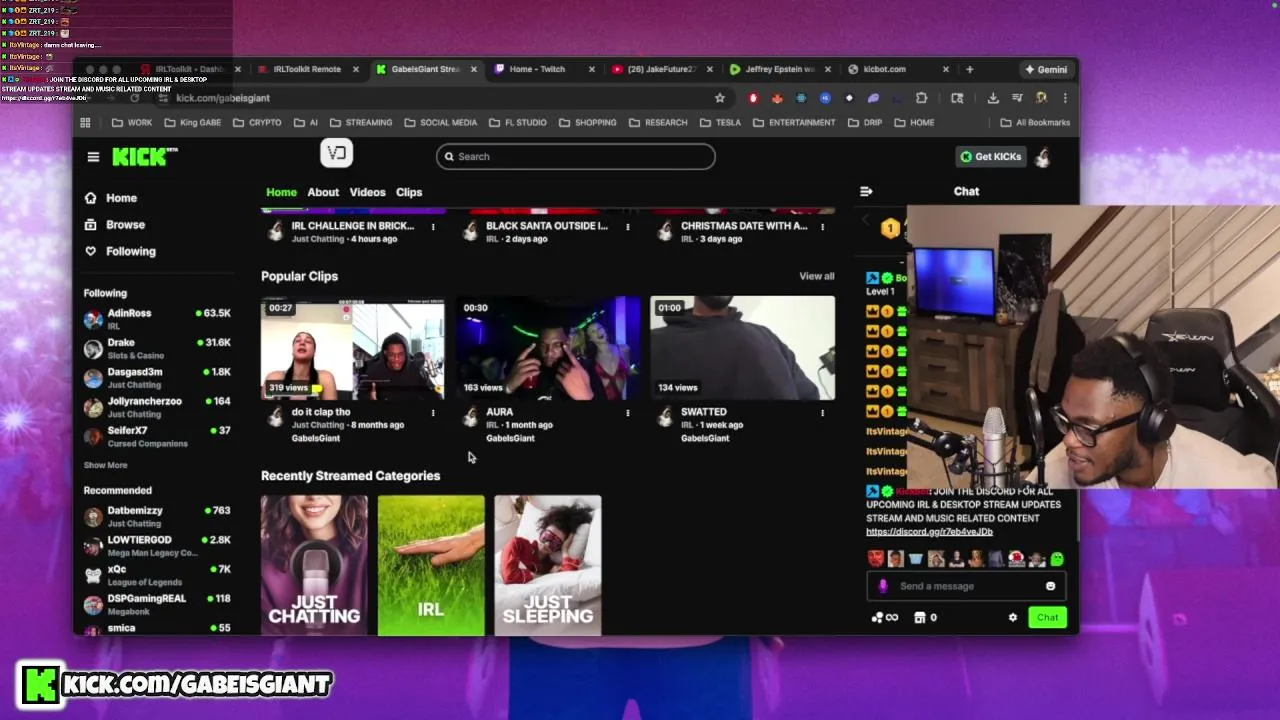Select the green blob emote in quick emotes
This screenshot has height=720, width=1280.
pos(1057,559)
